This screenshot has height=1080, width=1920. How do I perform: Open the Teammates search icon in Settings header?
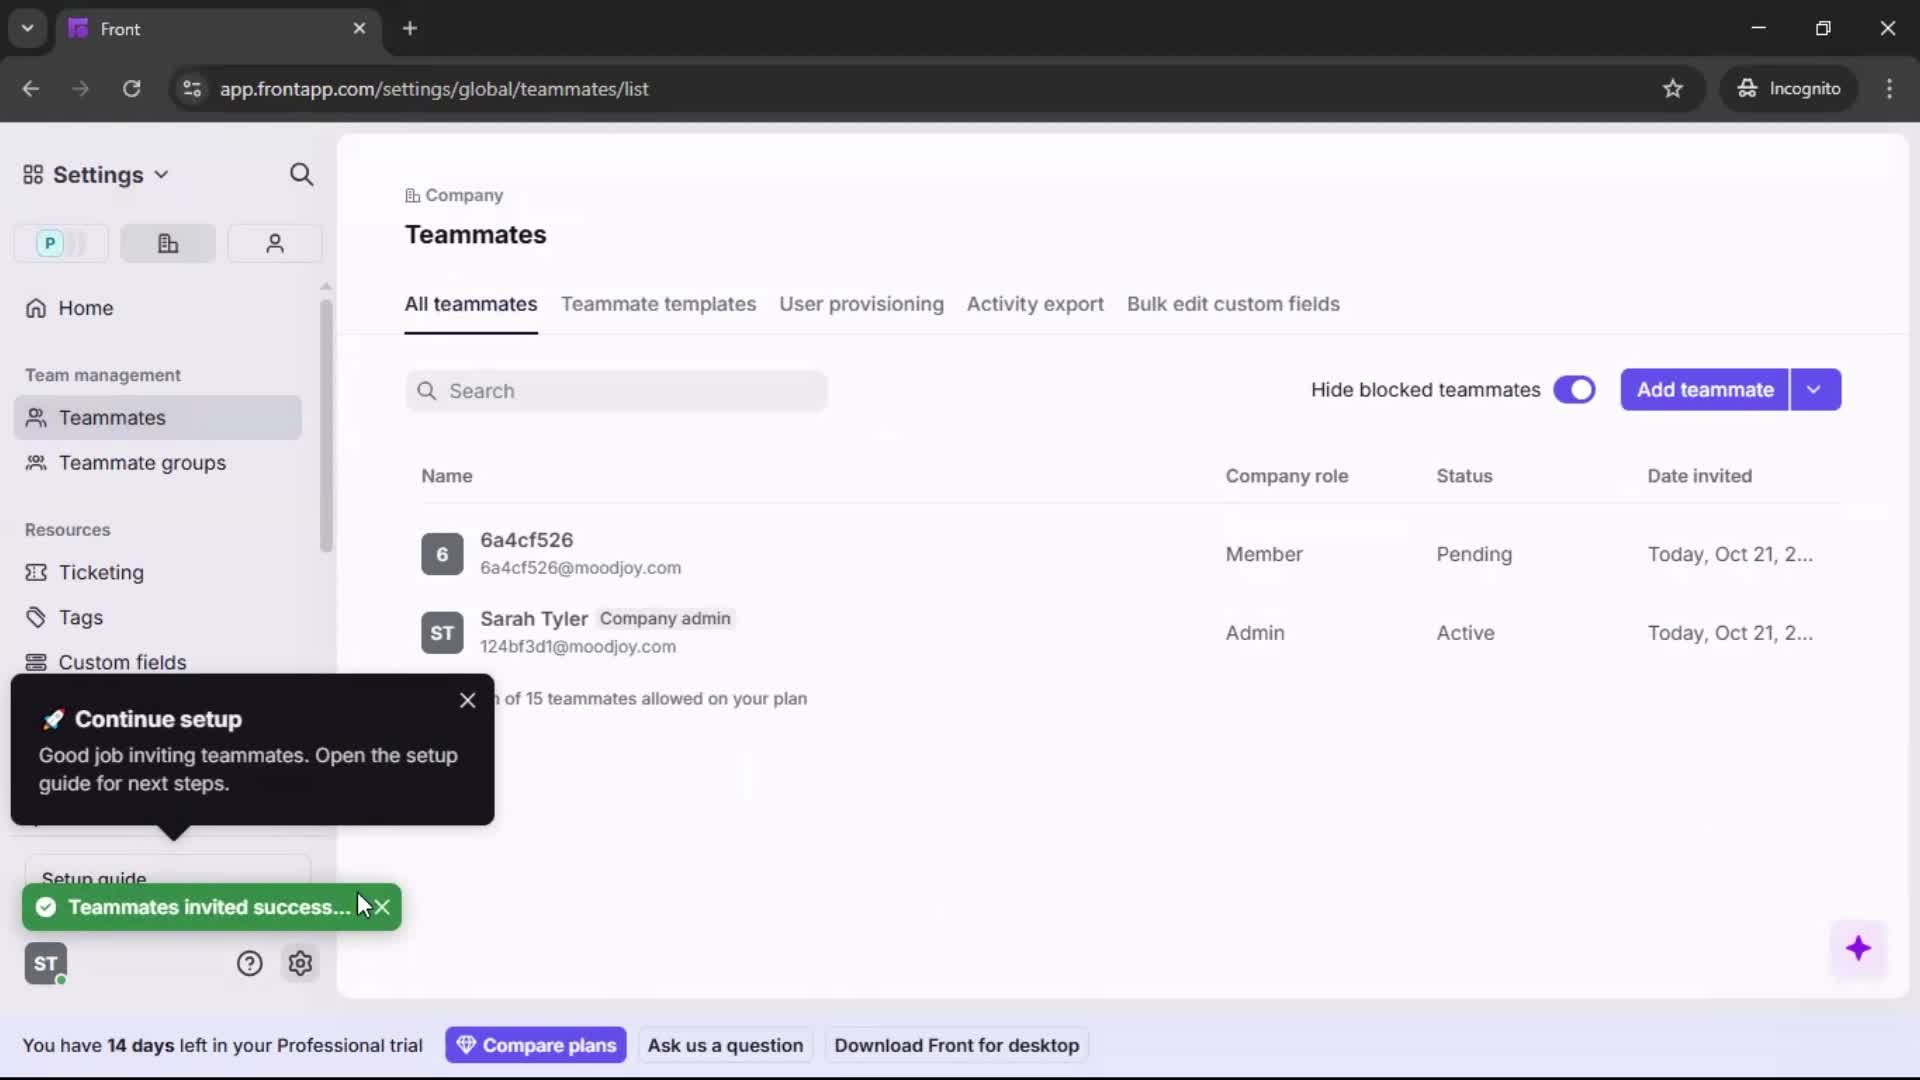click(301, 174)
